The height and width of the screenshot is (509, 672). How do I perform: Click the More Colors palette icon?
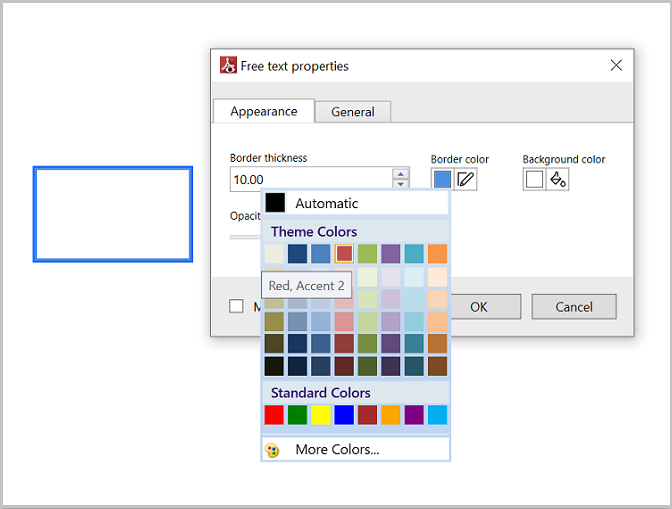coord(272,450)
